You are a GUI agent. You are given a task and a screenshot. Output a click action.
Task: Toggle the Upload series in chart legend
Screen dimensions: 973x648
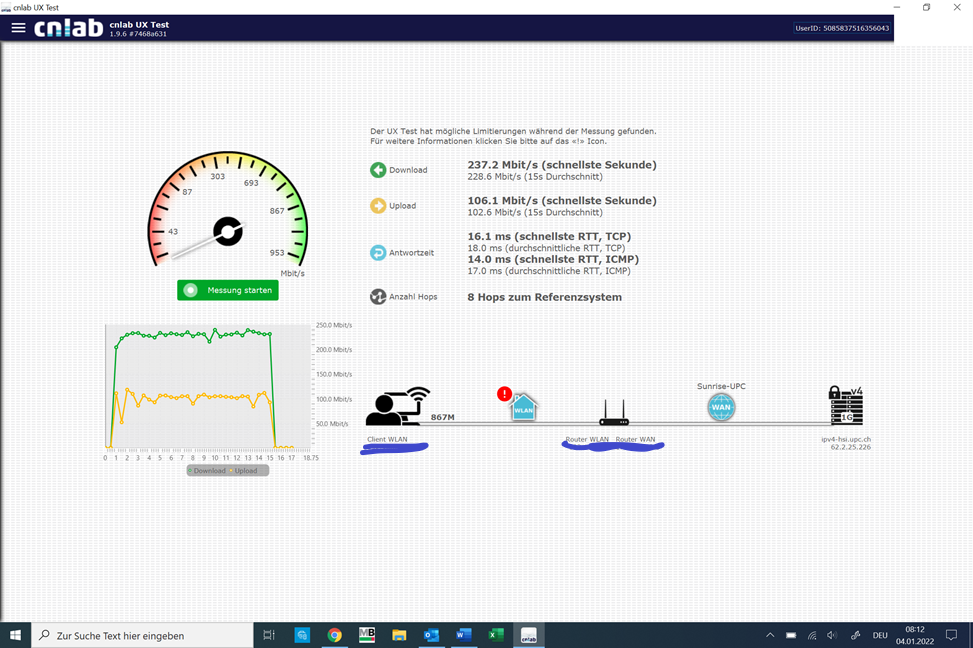coord(245,471)
